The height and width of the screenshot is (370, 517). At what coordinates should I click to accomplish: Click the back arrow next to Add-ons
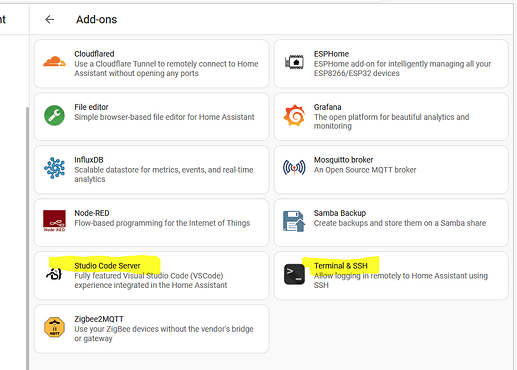(49, 19)
